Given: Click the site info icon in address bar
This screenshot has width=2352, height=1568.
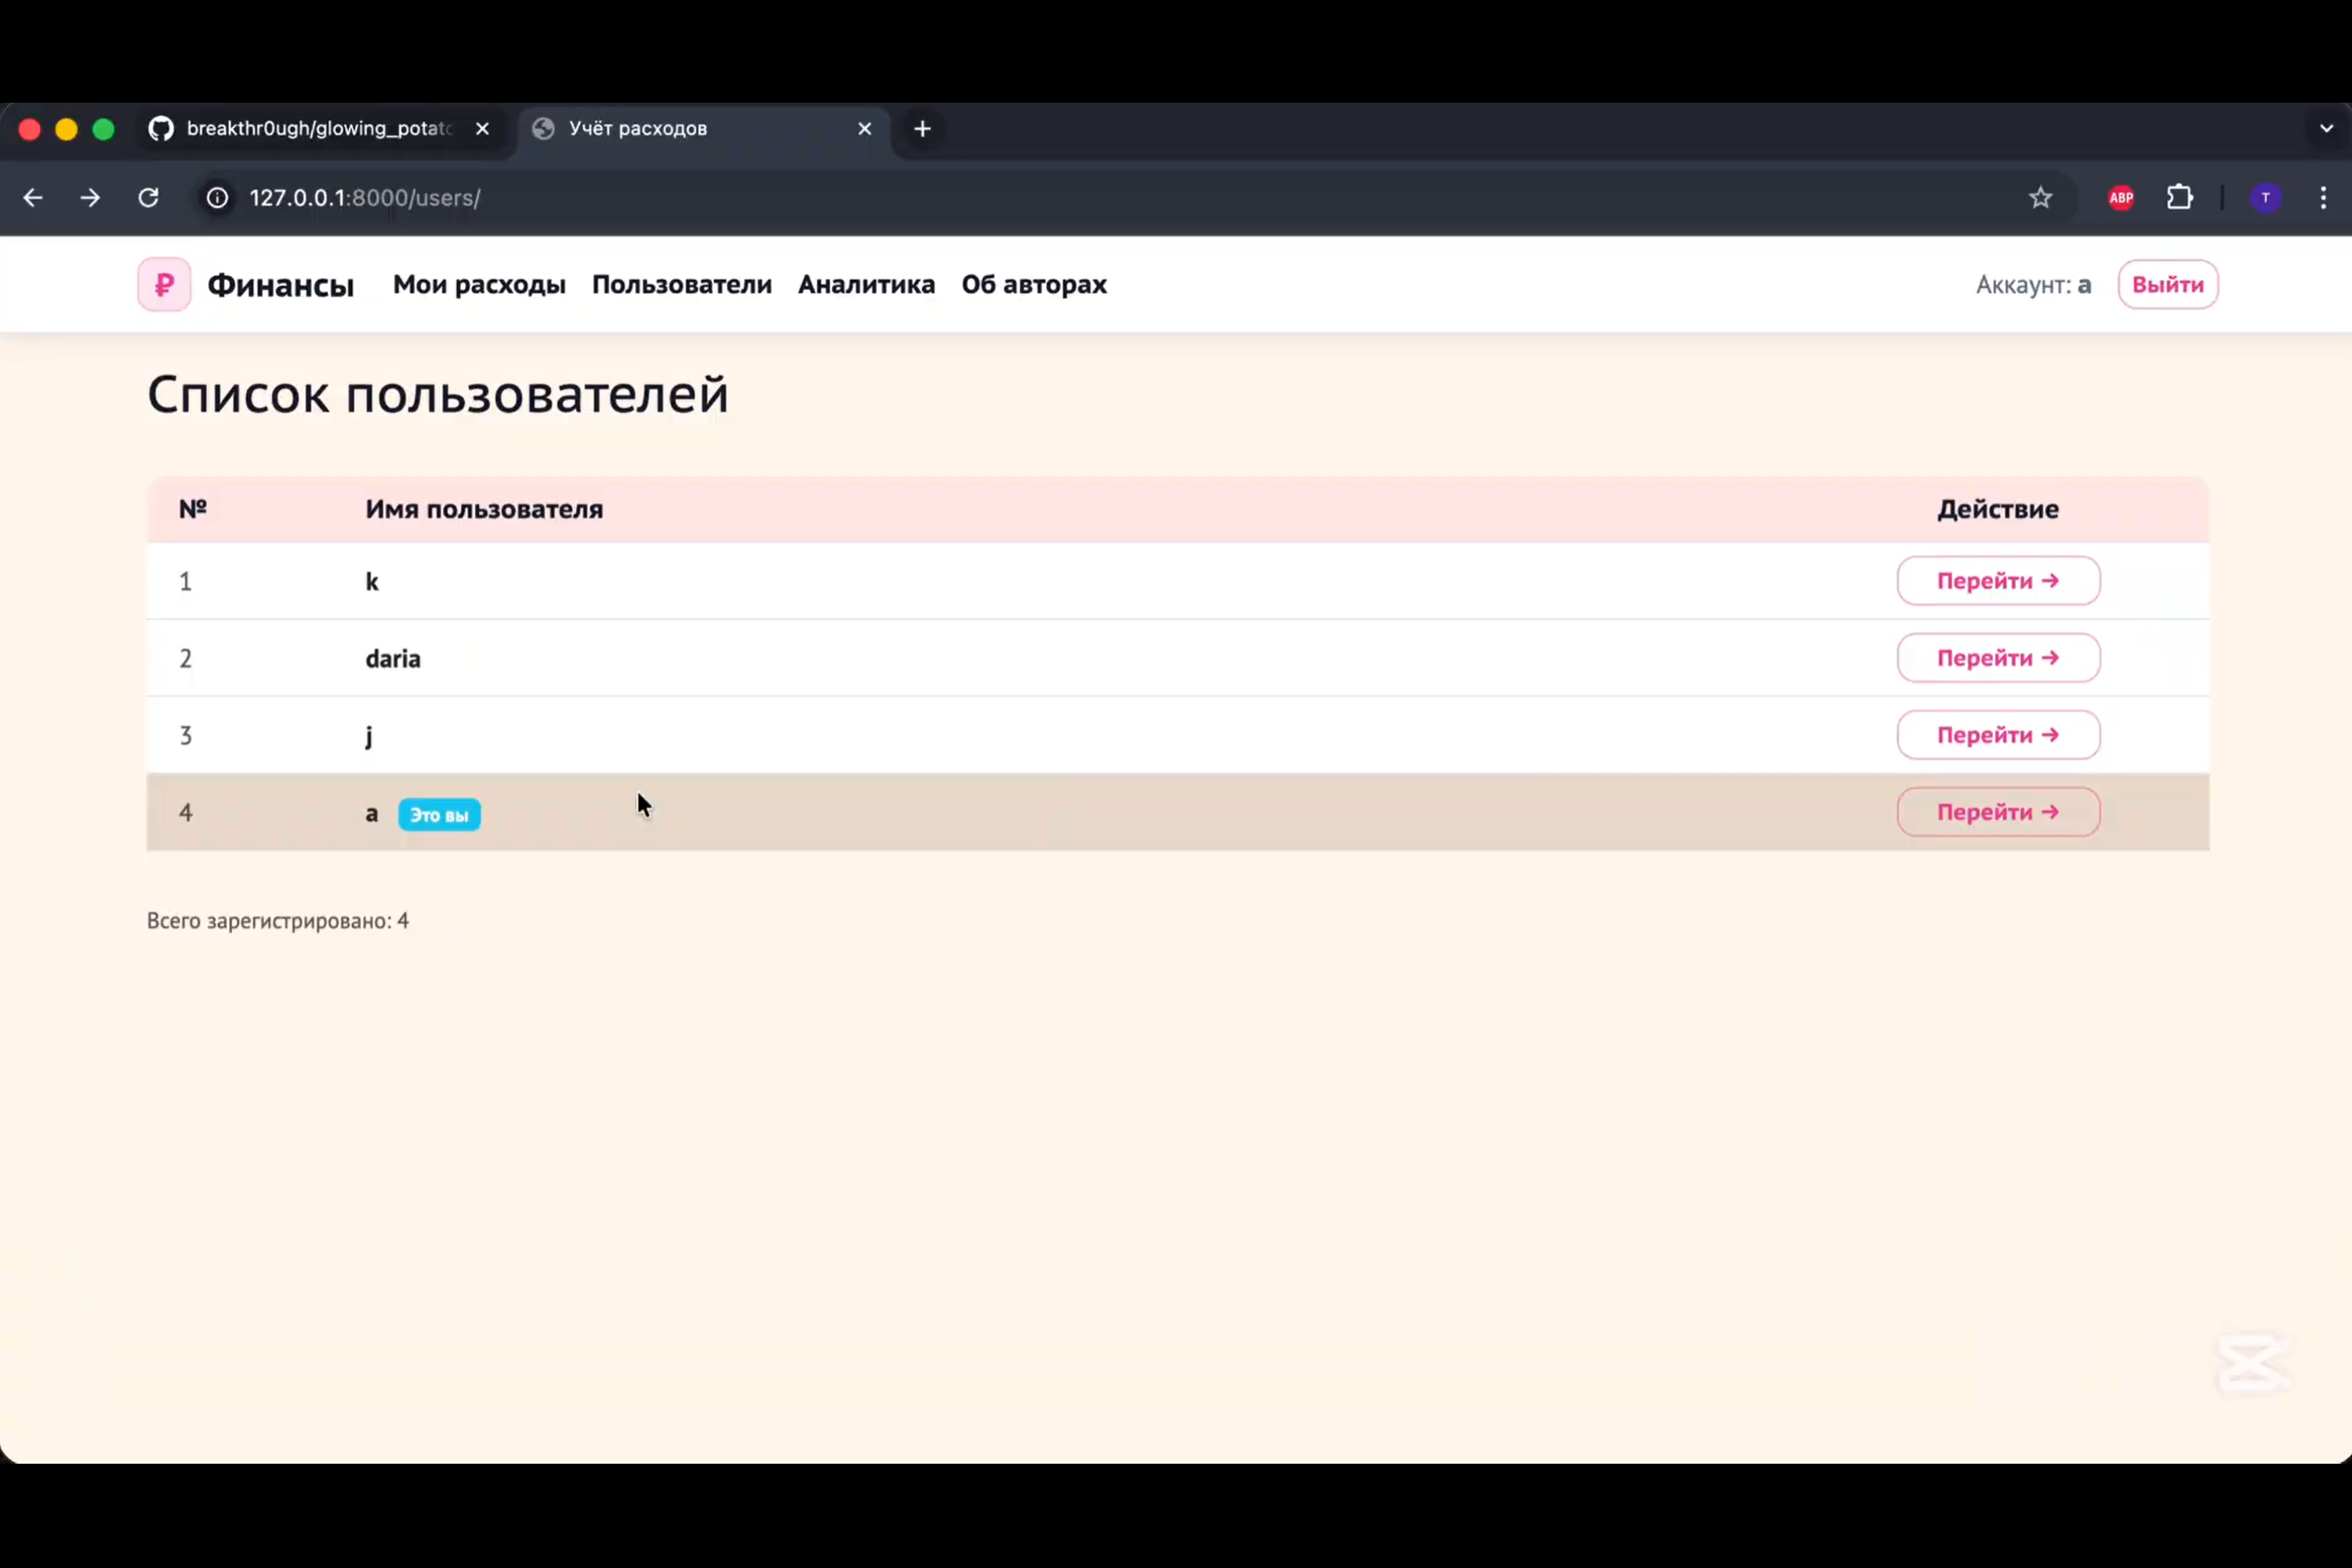Looking at the screenshot, I should [x=217, y=198].
